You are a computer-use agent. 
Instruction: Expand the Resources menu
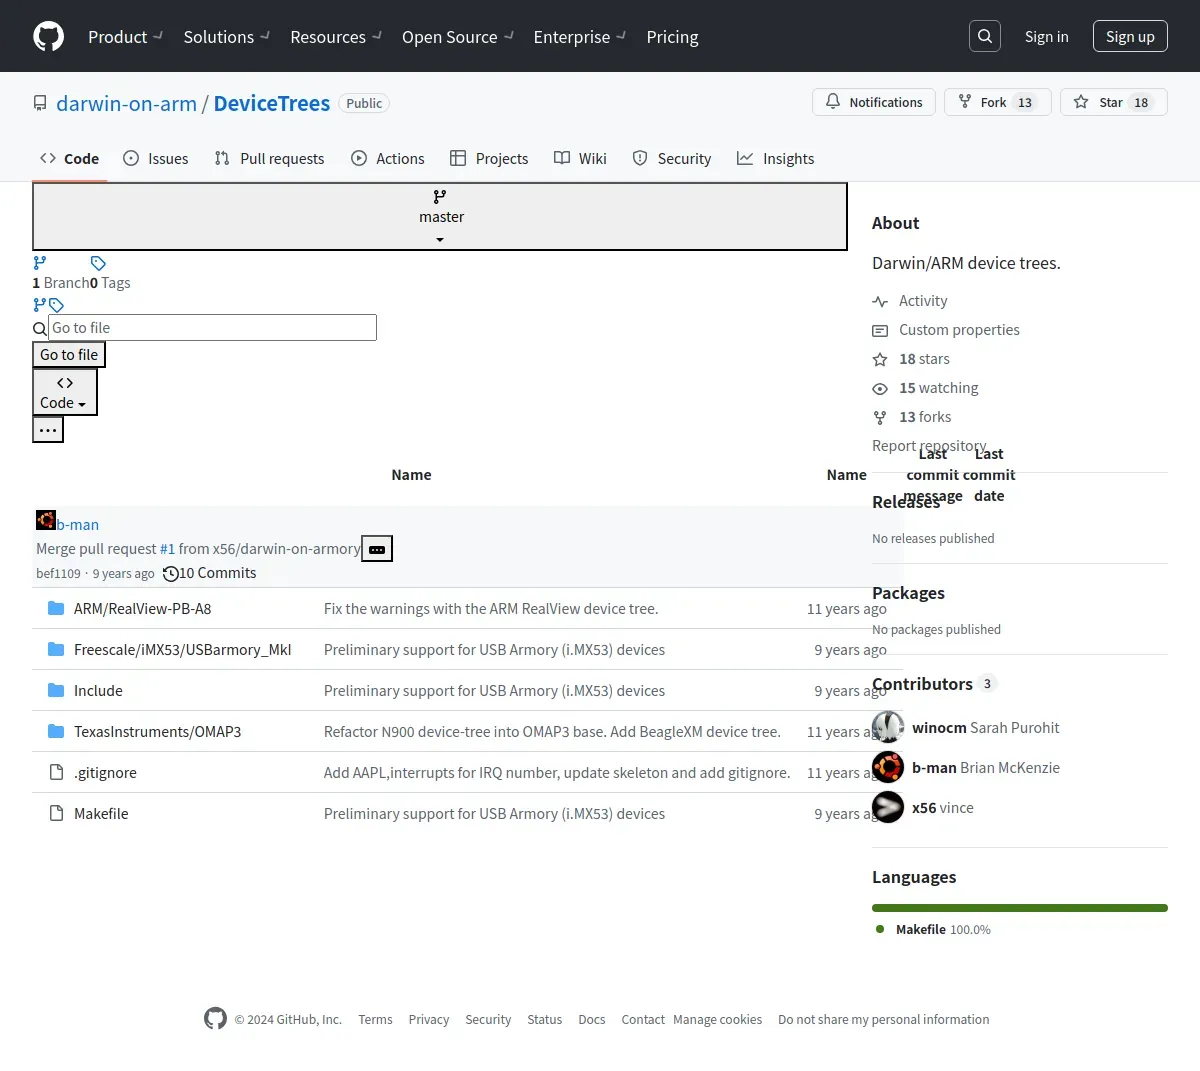[x=336, y=36]
